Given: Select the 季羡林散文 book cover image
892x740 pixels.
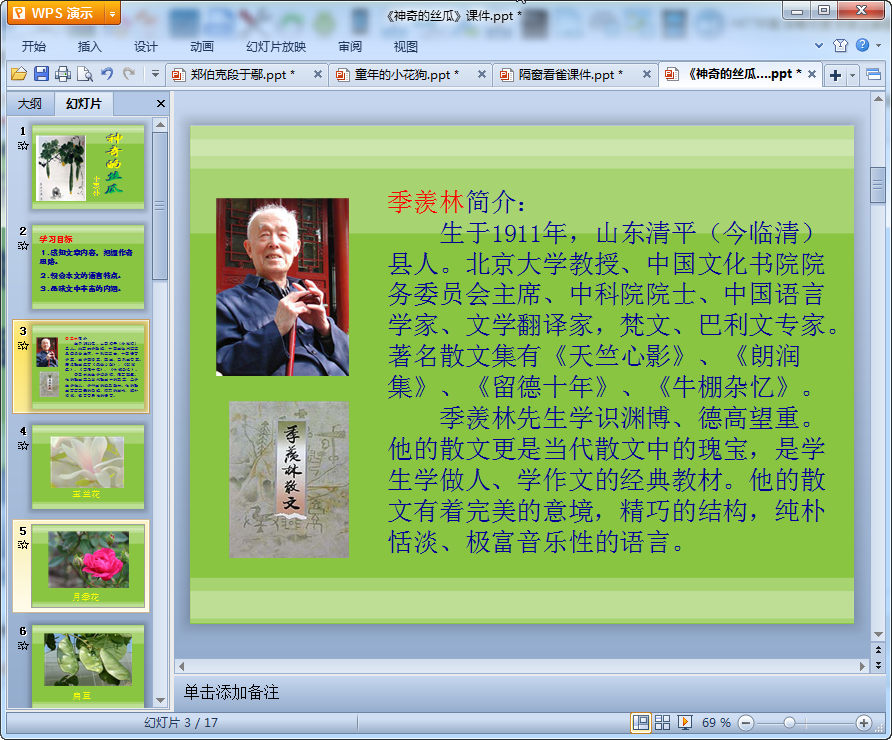Looking at the screenshot, I should coord(289,479).
